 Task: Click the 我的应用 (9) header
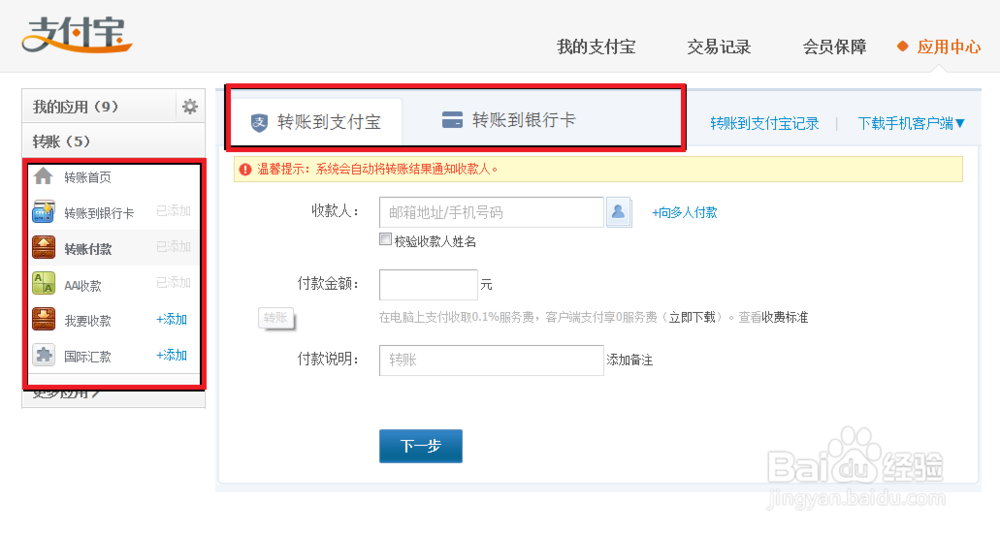click(x=75, y=106)
